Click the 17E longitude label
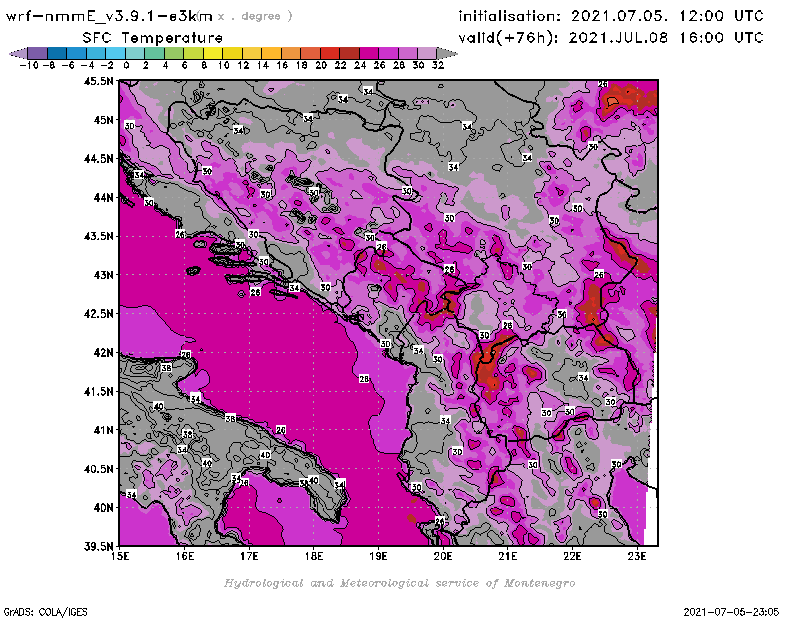This screenshot has width=800, height=618. point(249,556)
